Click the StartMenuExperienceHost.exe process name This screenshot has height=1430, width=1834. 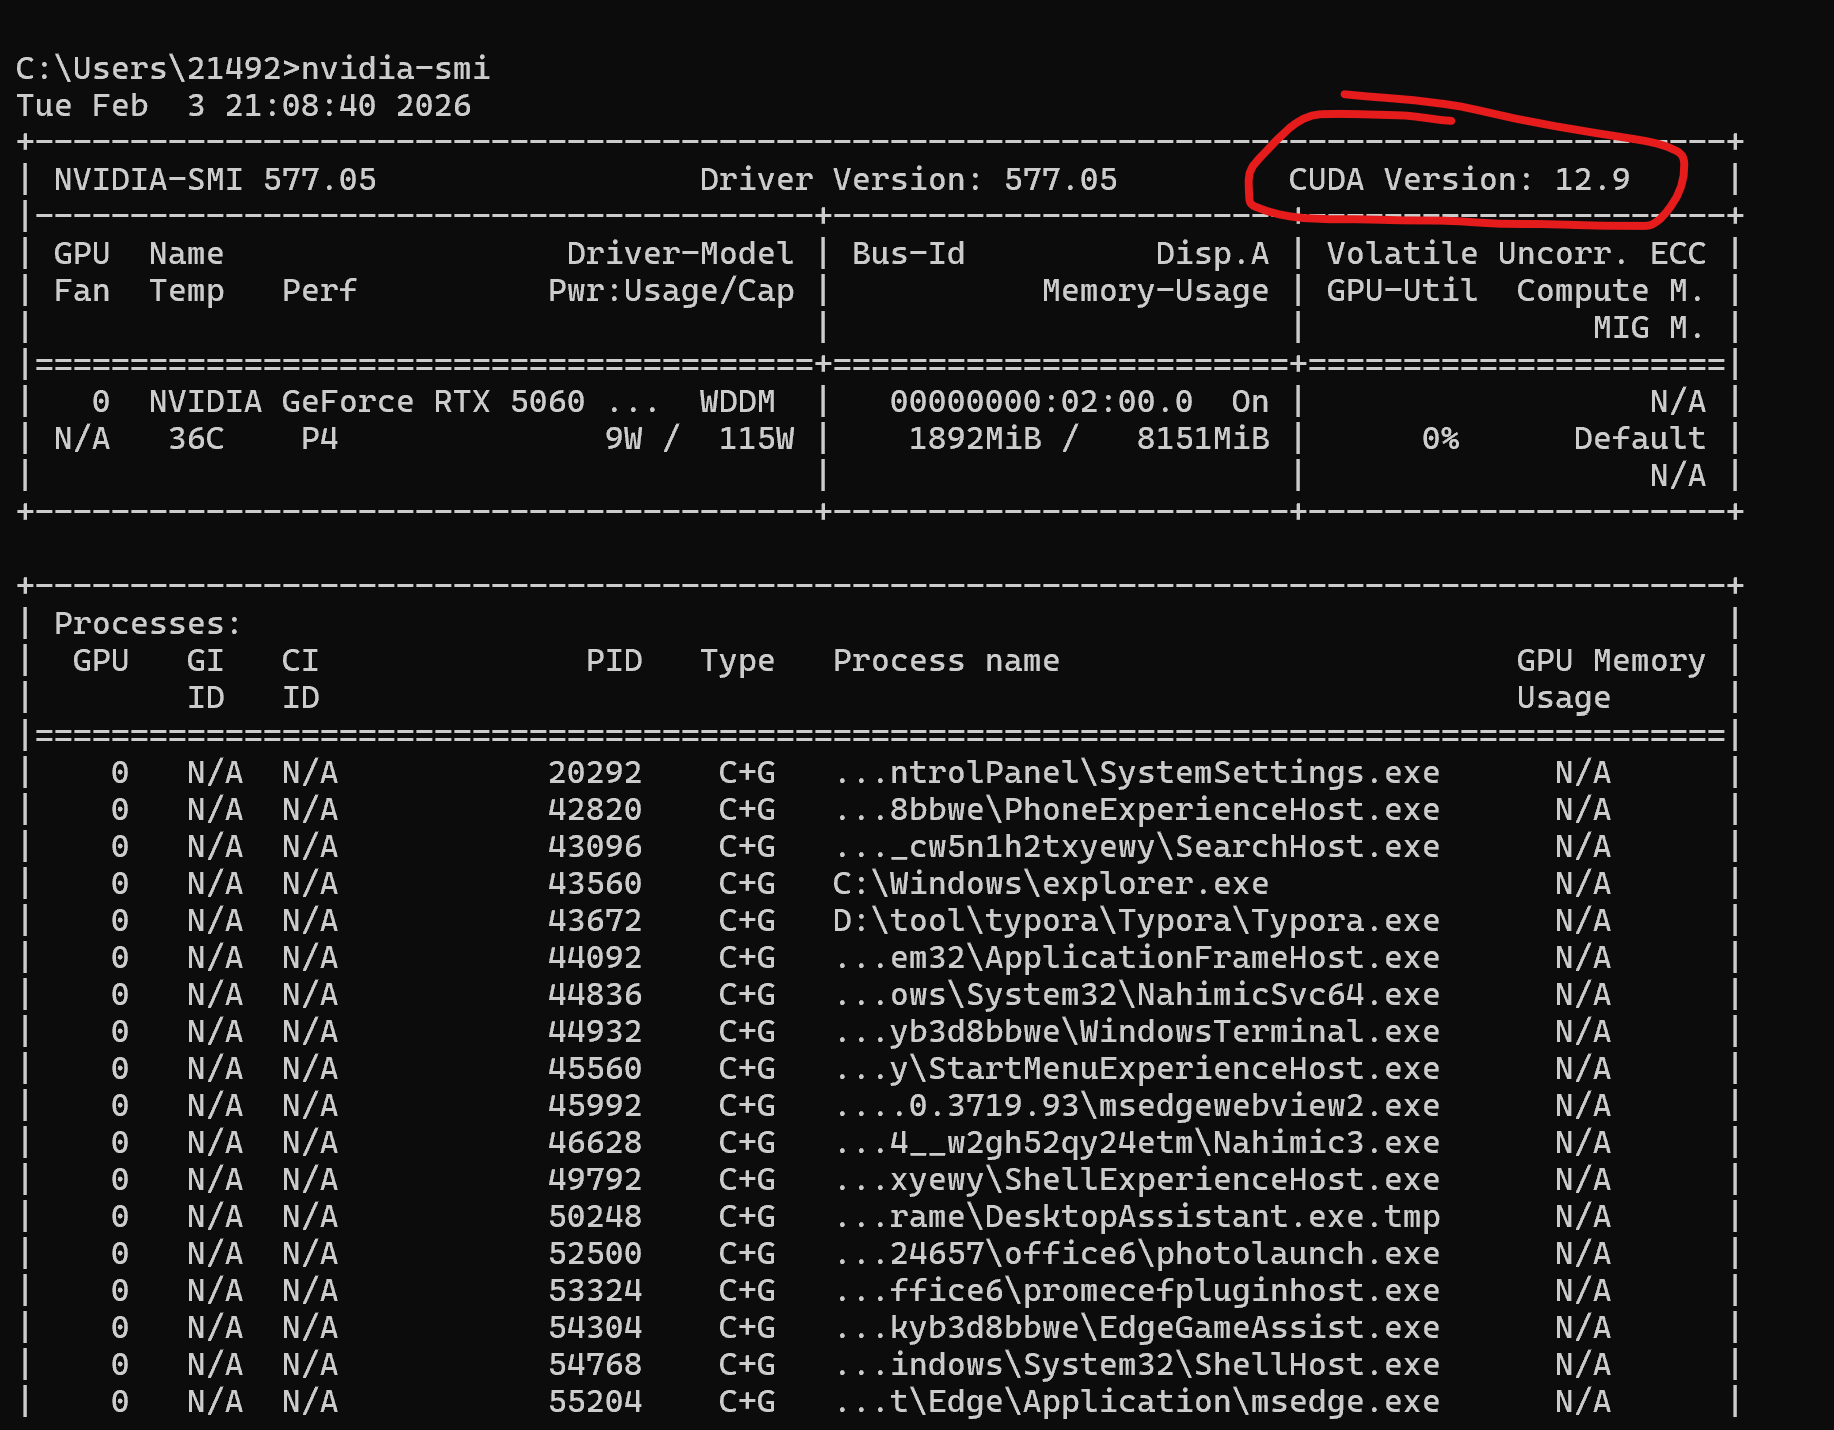(x=1137, y=1069)
